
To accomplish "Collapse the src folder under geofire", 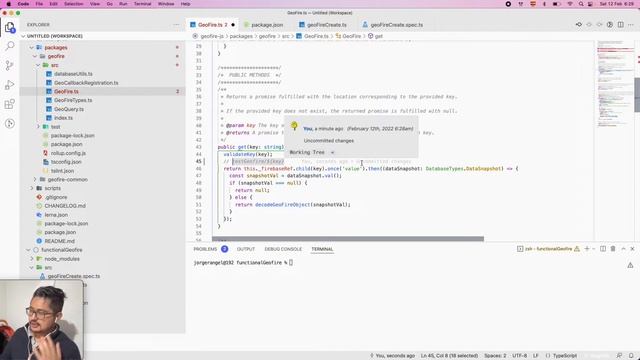I will pyautogui.click(x=38, y=65).
